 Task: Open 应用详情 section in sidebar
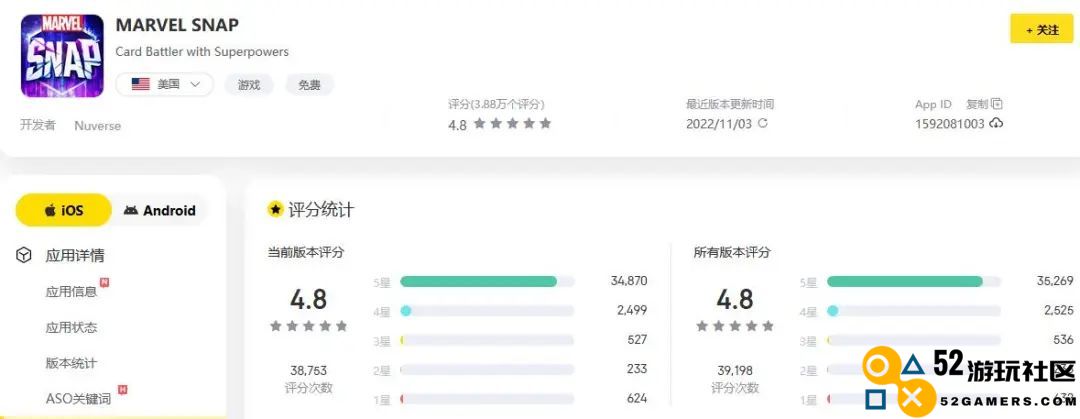[x=75, y=256]
